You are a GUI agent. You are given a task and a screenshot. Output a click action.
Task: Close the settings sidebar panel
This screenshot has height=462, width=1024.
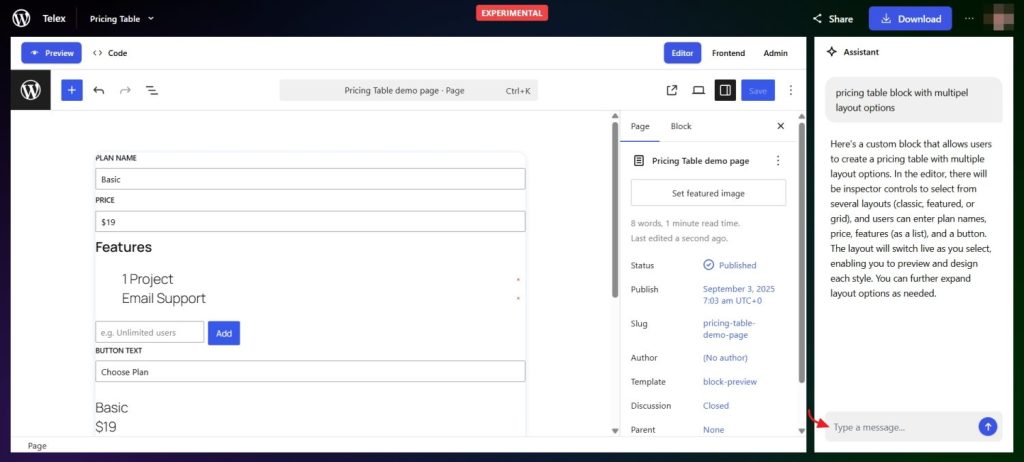[x=781, y=126]
